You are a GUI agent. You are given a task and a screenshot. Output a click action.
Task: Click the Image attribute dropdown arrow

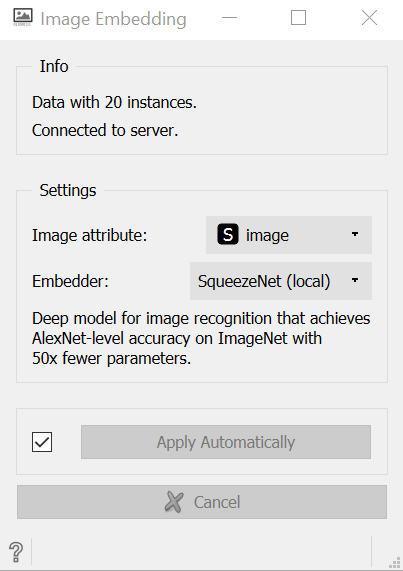pos(355,234)
